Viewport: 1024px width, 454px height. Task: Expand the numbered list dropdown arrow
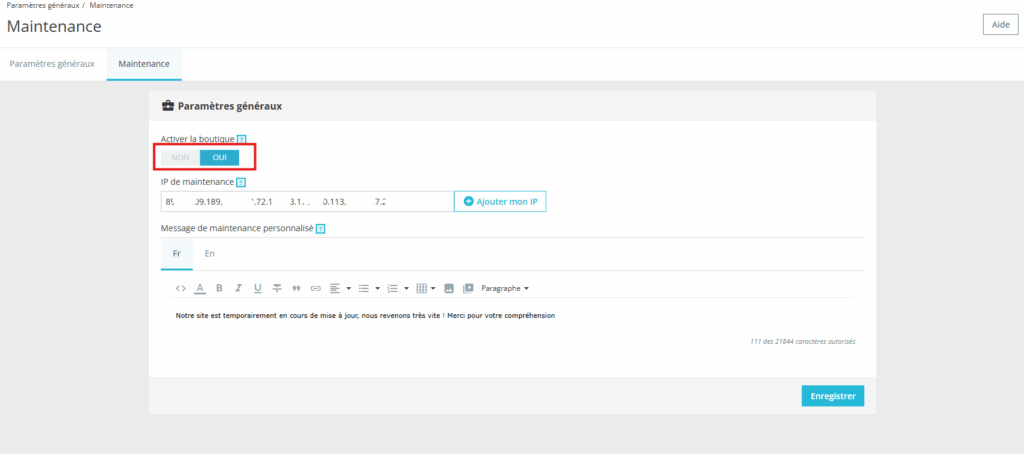tap(406, 288)
